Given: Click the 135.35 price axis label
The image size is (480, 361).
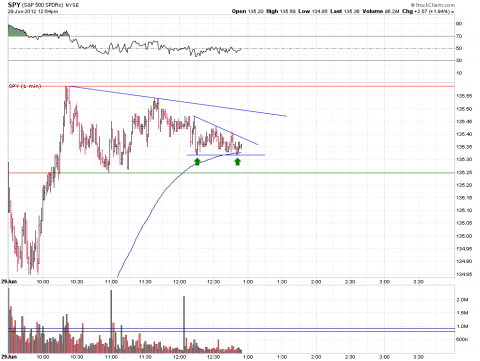Looking at the screenshot, I should pyautogui.click(x=464, y=147).
